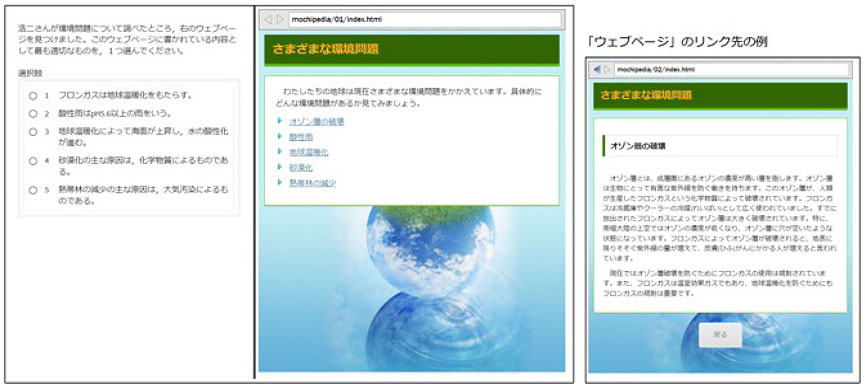This screenshot has width=865, height=384.
Task: Click the forward arrow in left browser
Action: click(280, 19)
